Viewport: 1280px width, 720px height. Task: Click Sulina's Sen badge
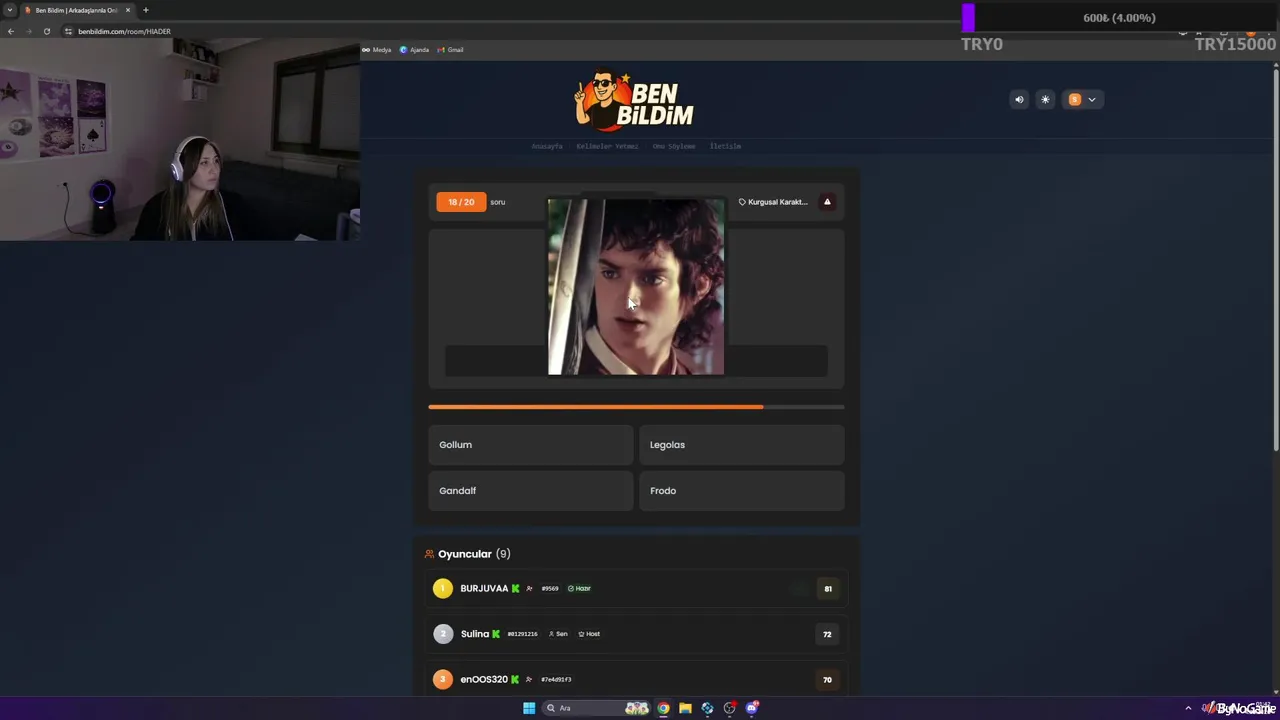tap(558, 634)
